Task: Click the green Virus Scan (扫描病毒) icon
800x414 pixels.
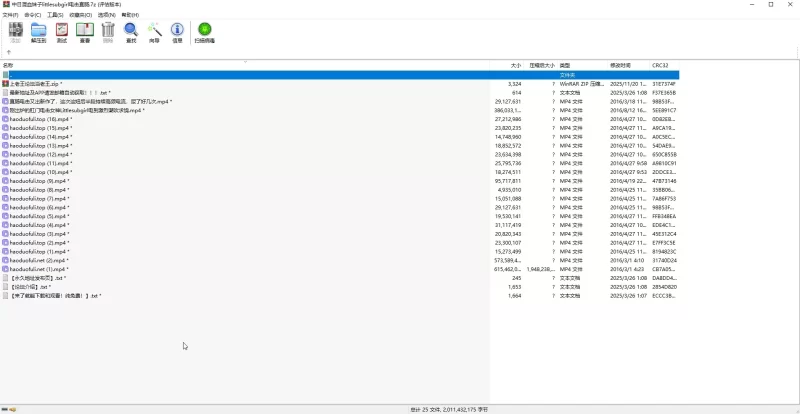Action: pyautogui.click(x=204, y=32)
